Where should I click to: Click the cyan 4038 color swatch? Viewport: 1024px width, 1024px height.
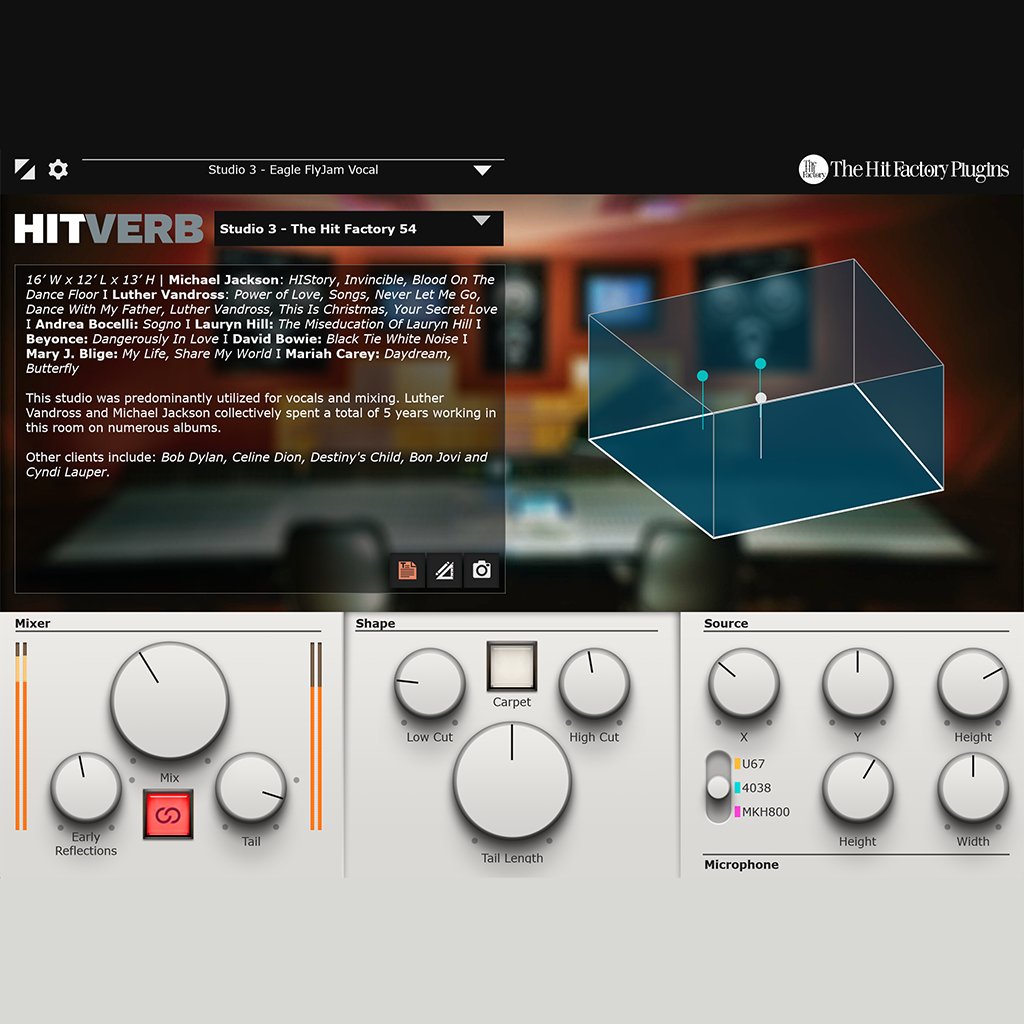pos(737,788)
